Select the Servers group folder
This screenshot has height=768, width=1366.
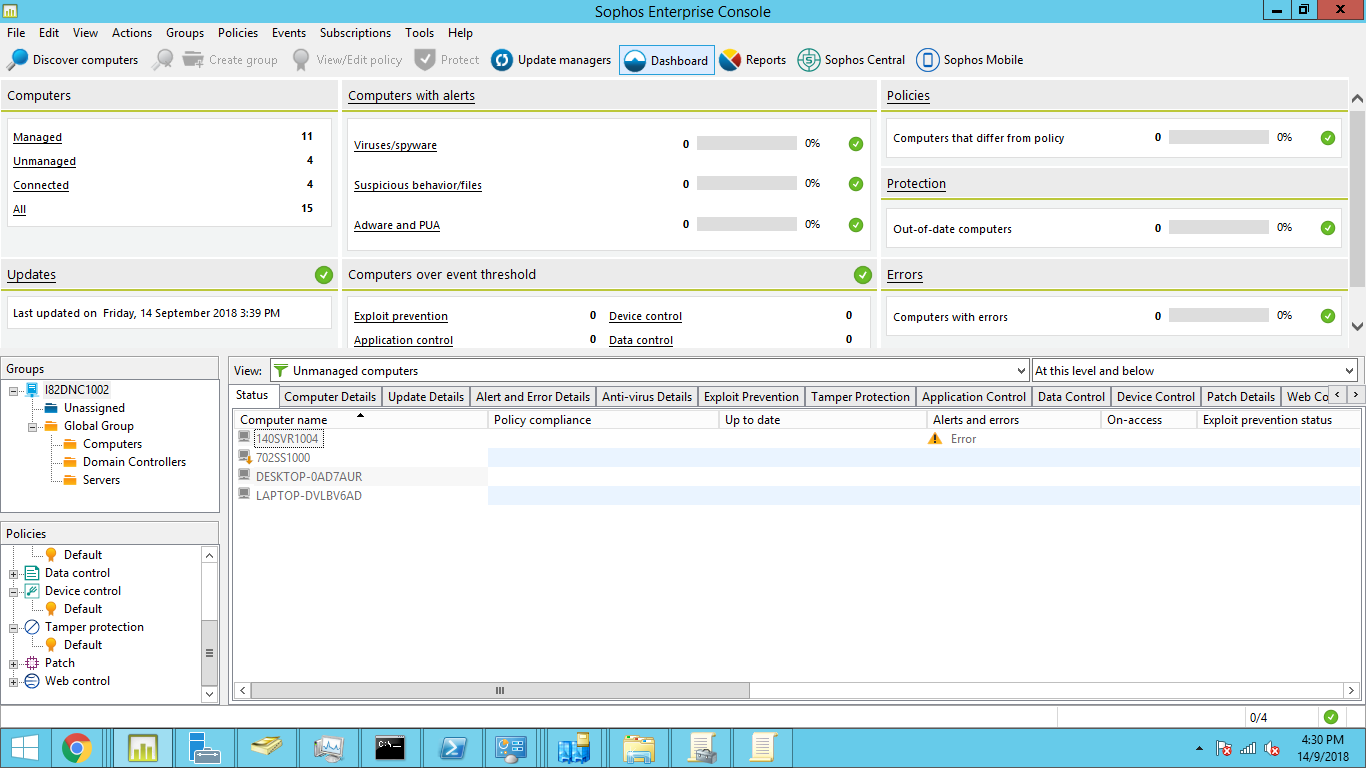click(101, 480)
